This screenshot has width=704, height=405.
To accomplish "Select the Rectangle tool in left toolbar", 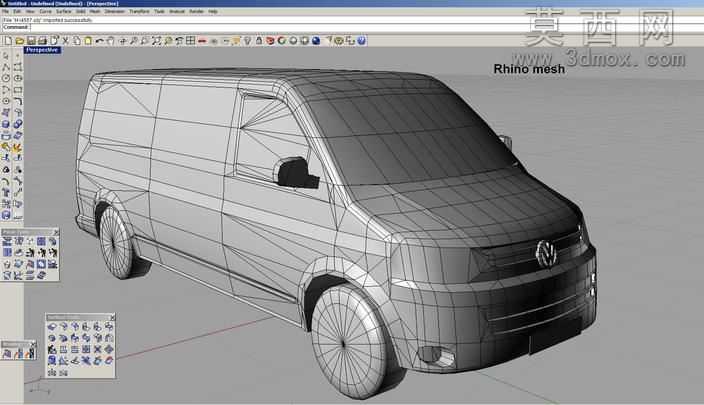I will coord(18,89).
